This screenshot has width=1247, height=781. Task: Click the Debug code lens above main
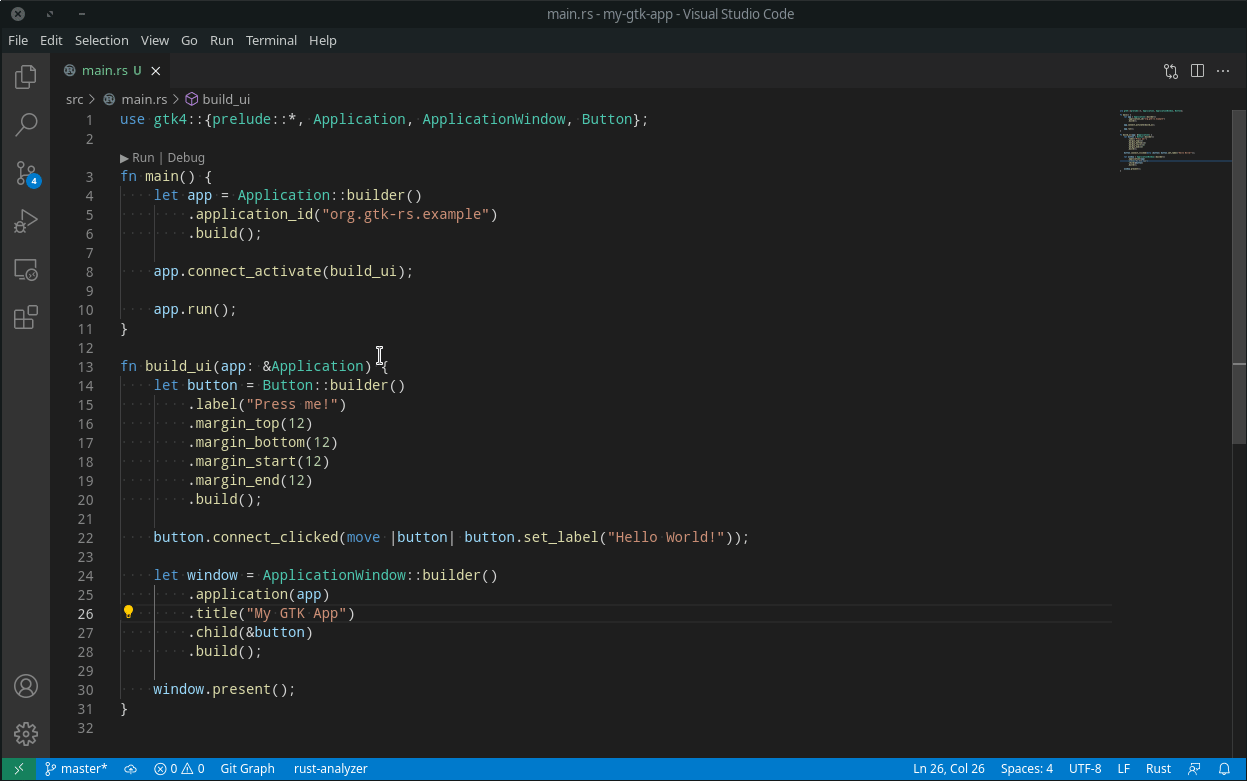(186, 158)
